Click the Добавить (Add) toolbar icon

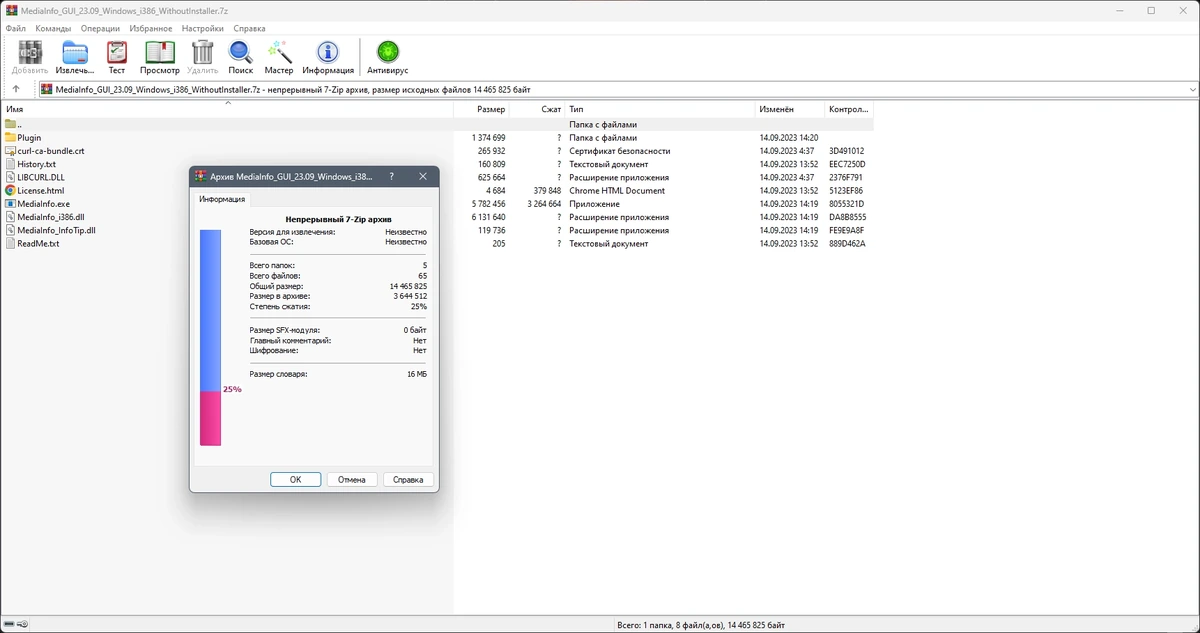(x=30, y=57)
